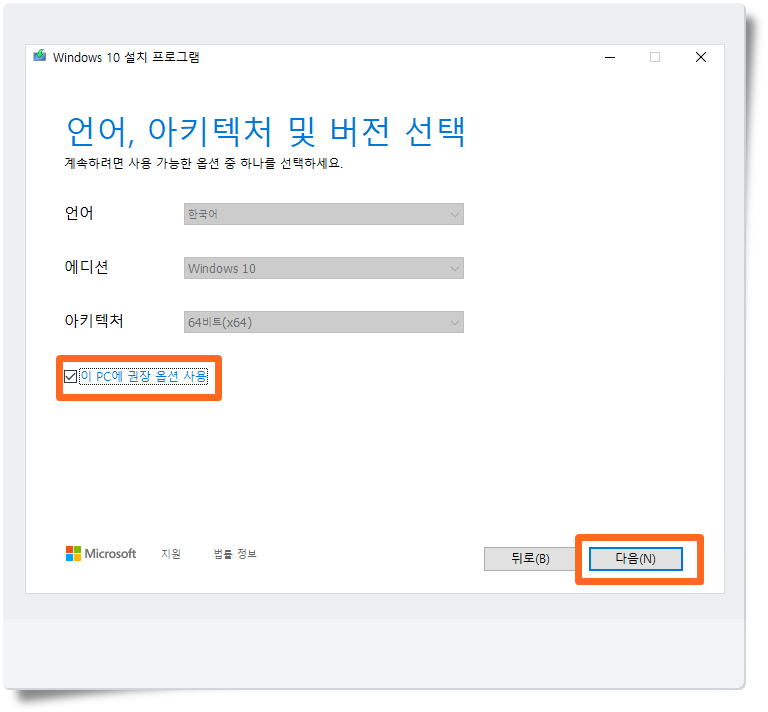
Task: Click the 언어 field label
Action: (x=79, y=214)
